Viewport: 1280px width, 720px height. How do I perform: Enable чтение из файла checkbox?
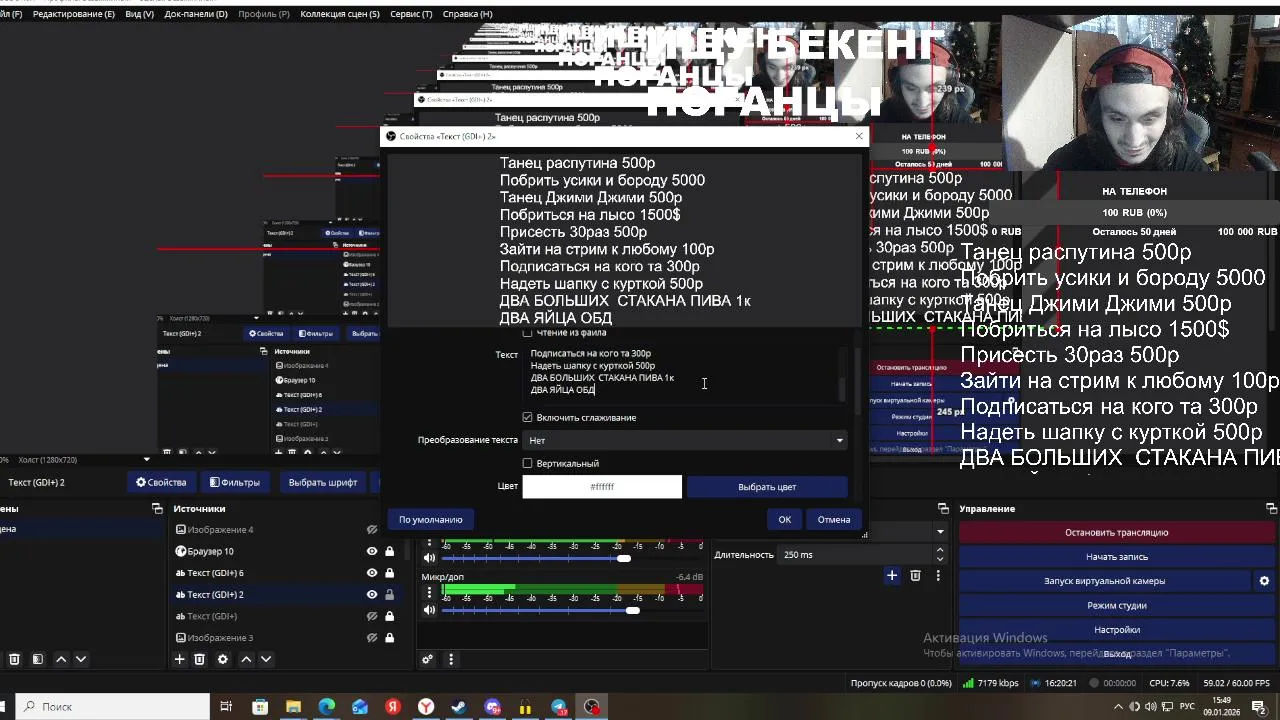528,332
